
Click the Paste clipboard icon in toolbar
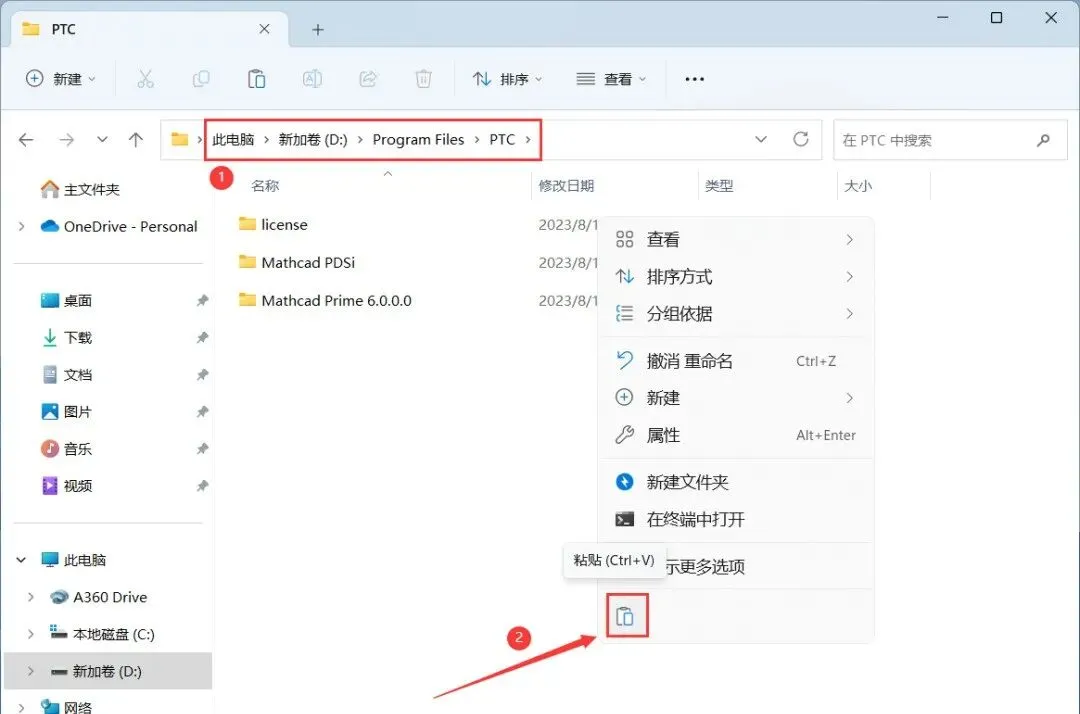click(x=256, y=79)
